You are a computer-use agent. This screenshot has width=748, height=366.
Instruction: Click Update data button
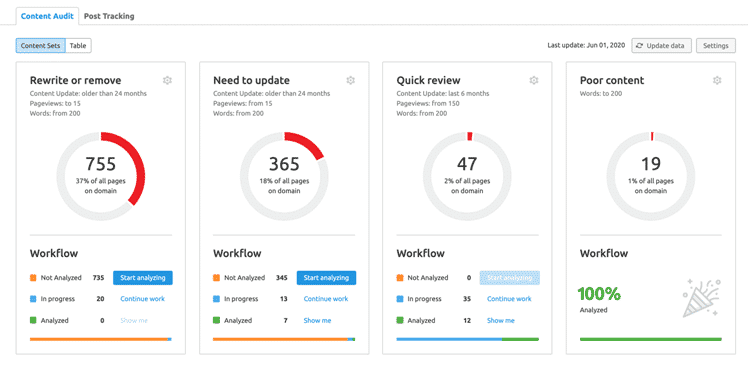point(662,46)
